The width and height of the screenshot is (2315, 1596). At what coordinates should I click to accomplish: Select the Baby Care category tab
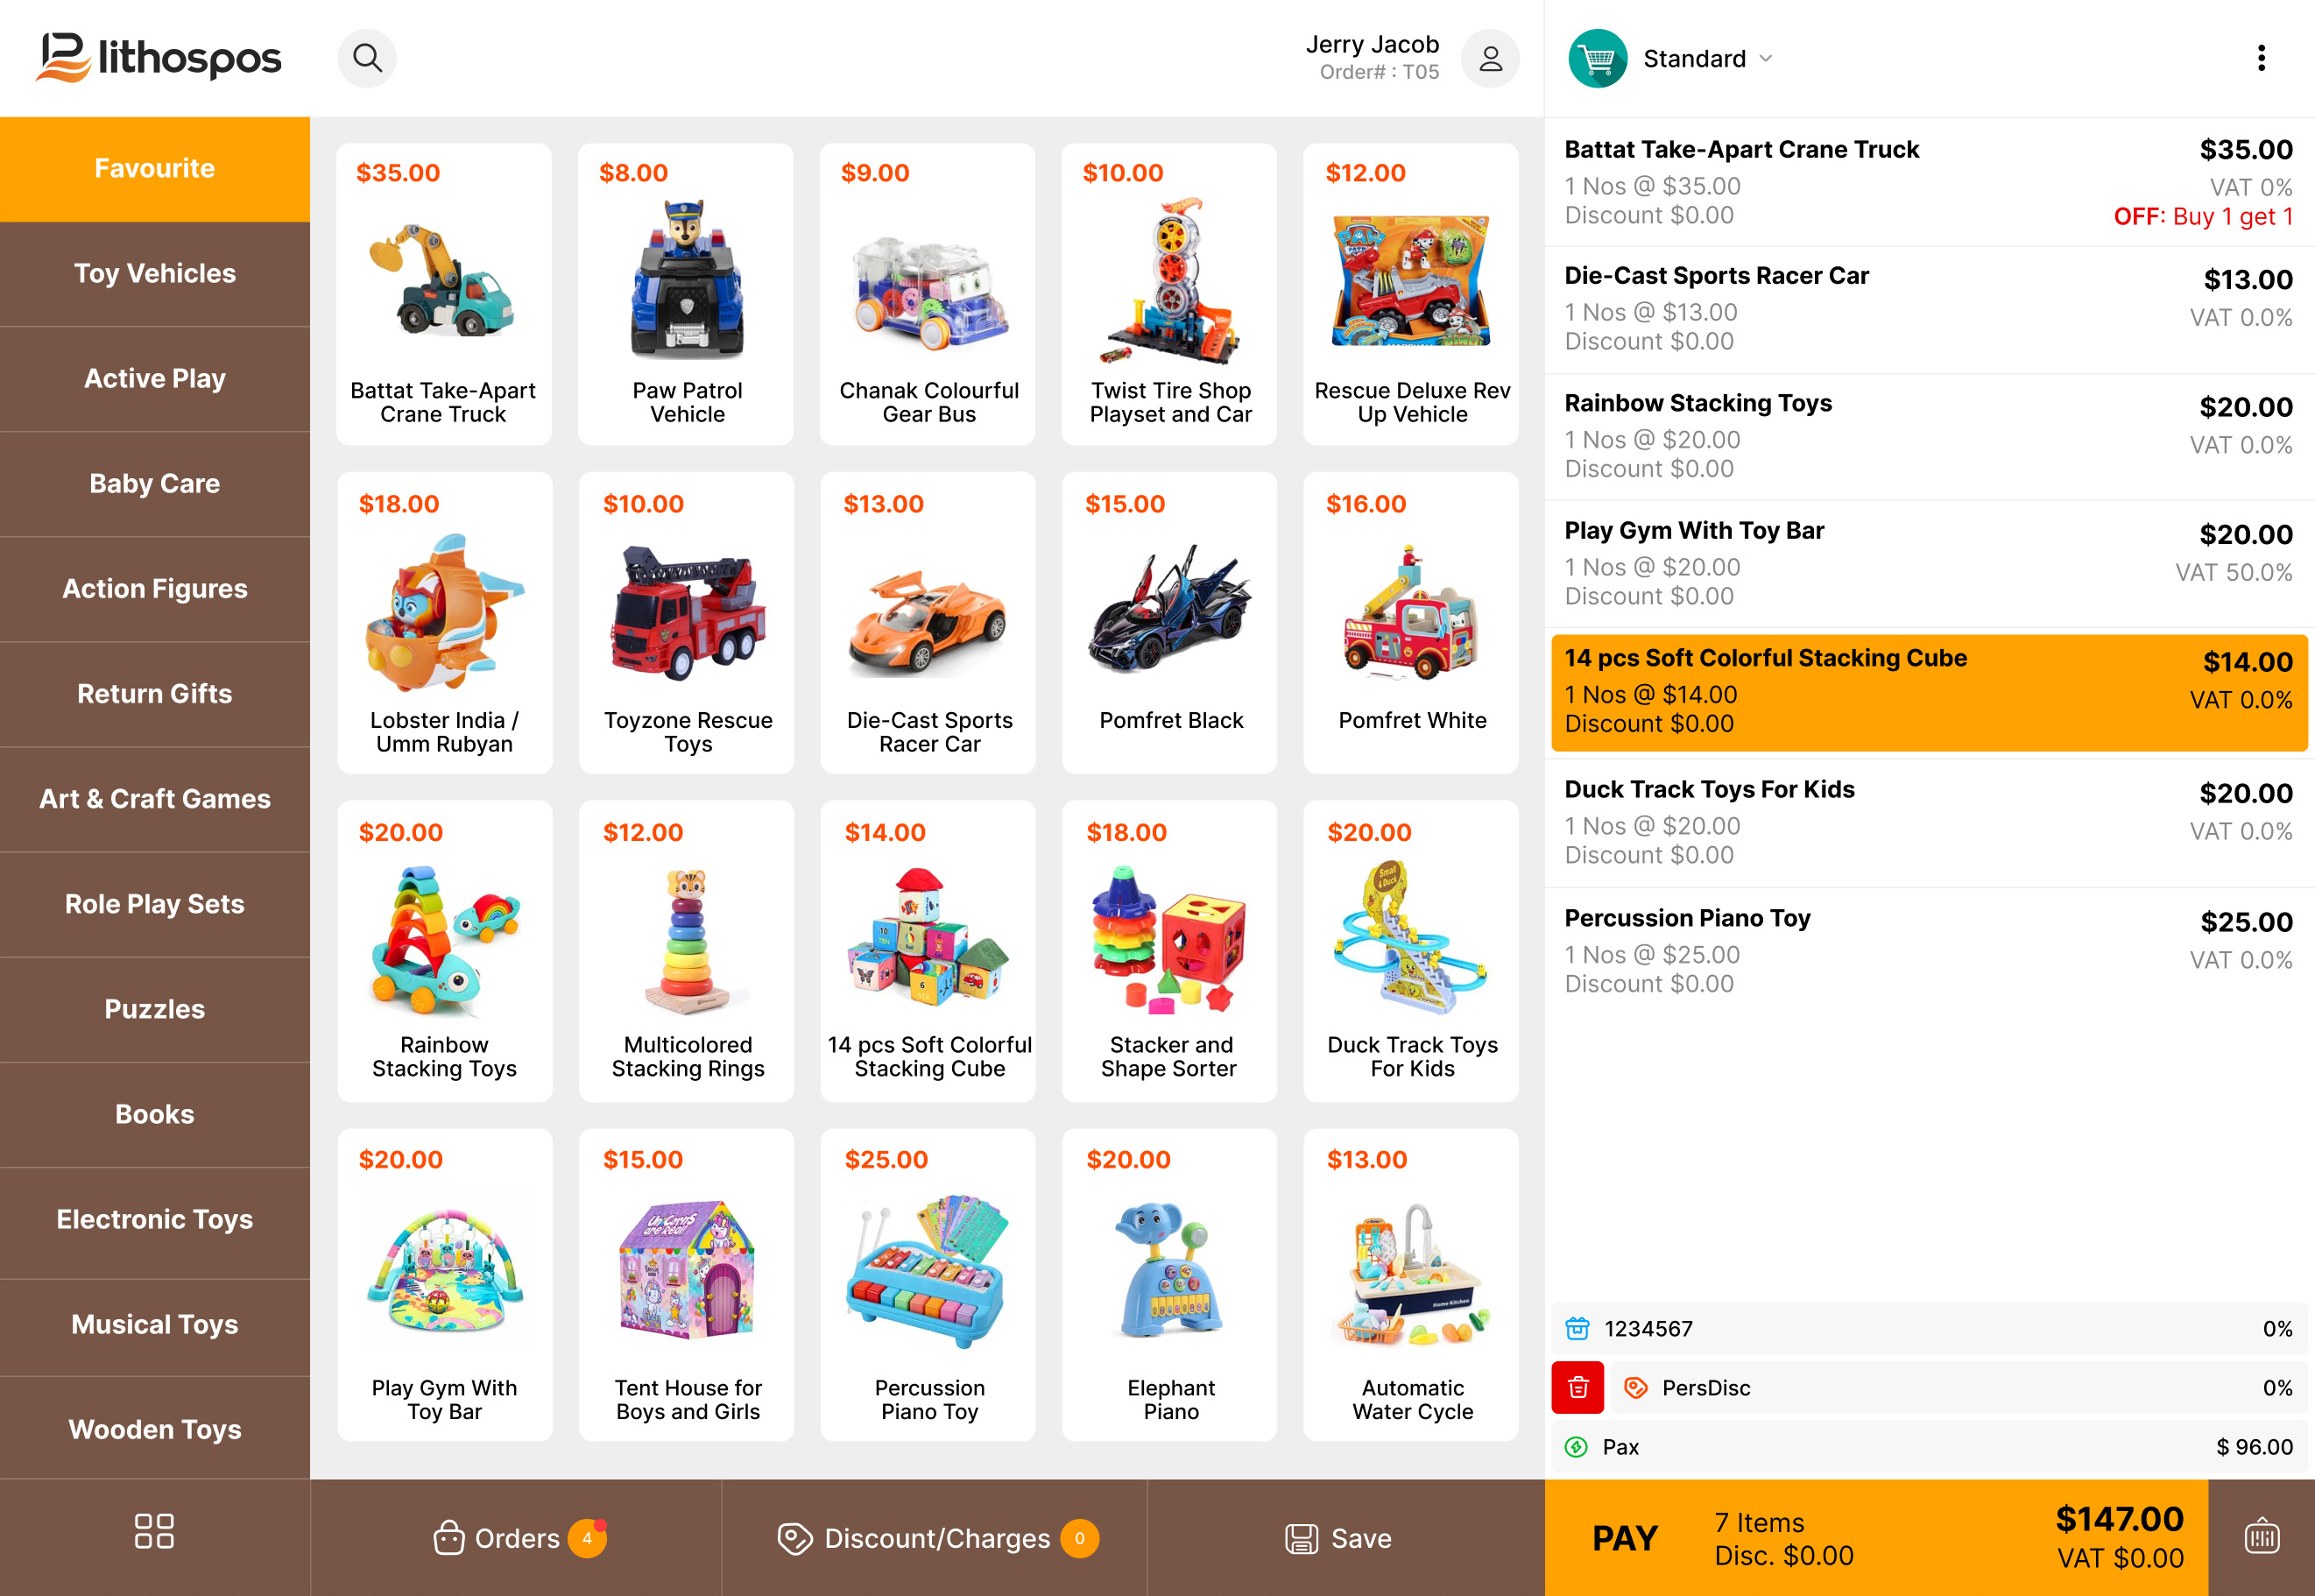[x=154, y=483]
